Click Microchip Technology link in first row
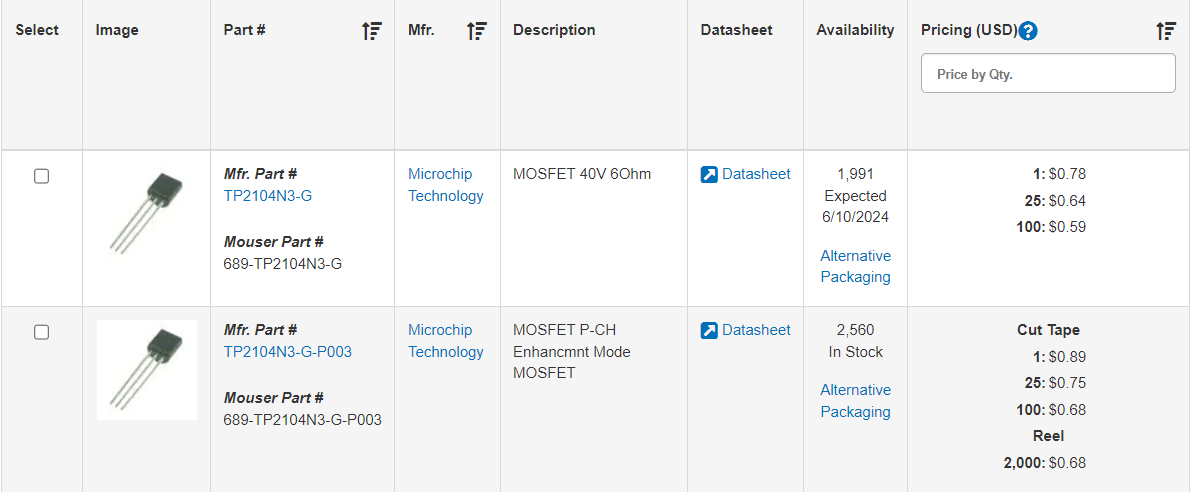This screenshot has height=492, width=1190. [445, 185]
